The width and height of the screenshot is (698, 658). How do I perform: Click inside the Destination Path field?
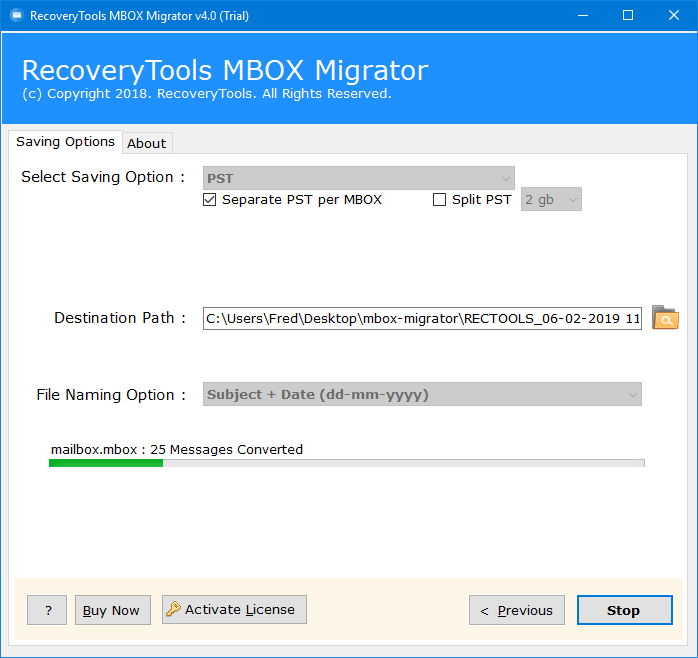click(422, 318)
